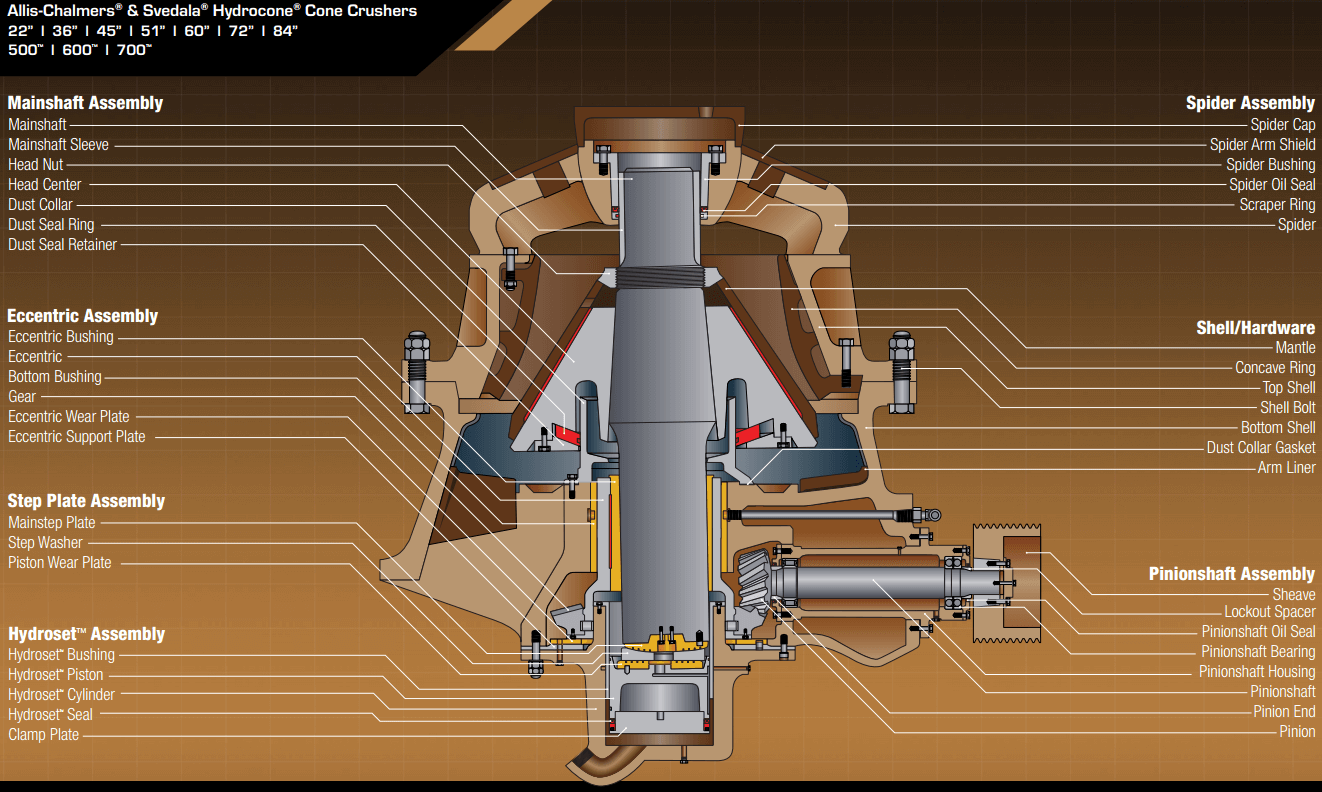1322x792 pixels.
Task: Click the Head Center label
Action: 45,185
